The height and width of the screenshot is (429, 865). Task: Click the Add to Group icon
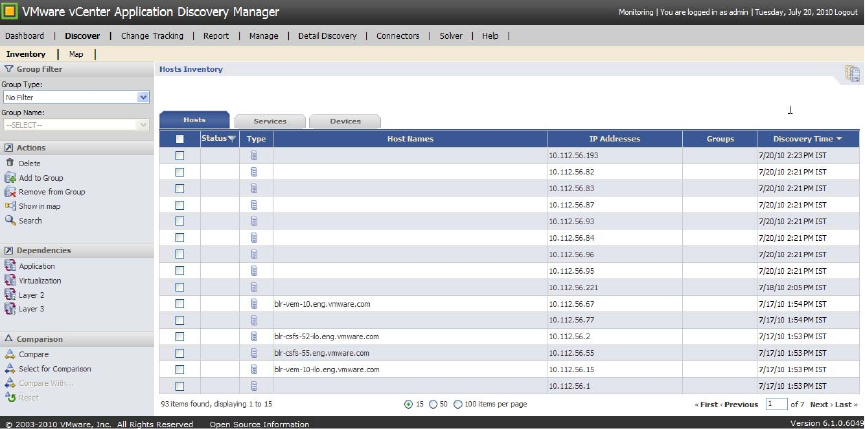coord(10,178)
